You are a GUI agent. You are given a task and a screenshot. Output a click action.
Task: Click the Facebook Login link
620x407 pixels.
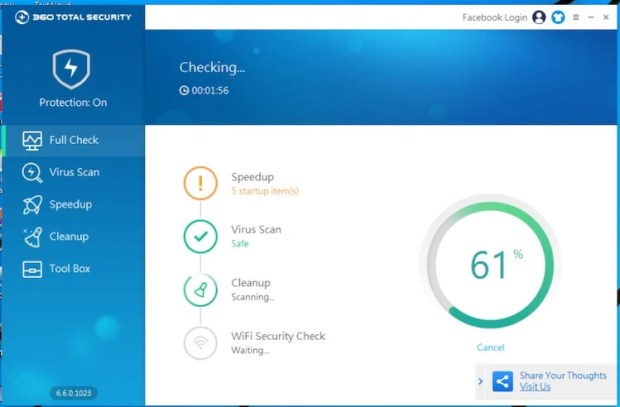pyautogui.click(x=494, y=17)
